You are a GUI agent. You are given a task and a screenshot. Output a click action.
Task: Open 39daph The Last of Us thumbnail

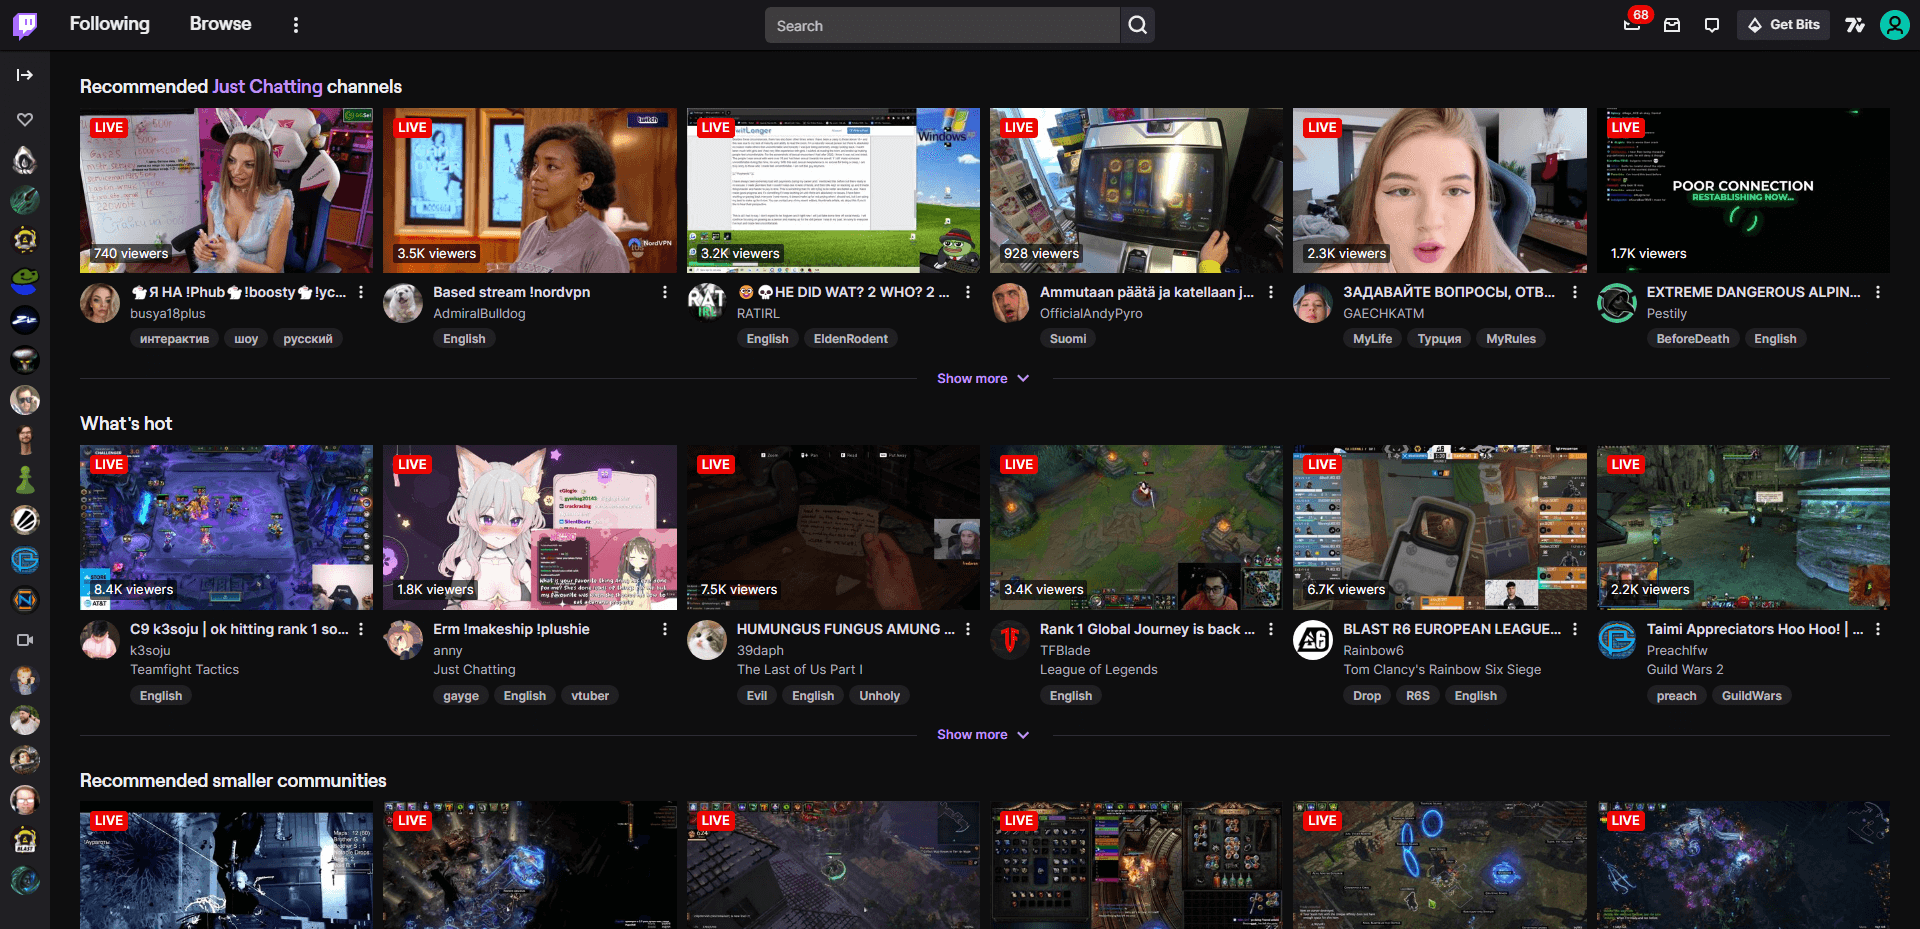833,527
